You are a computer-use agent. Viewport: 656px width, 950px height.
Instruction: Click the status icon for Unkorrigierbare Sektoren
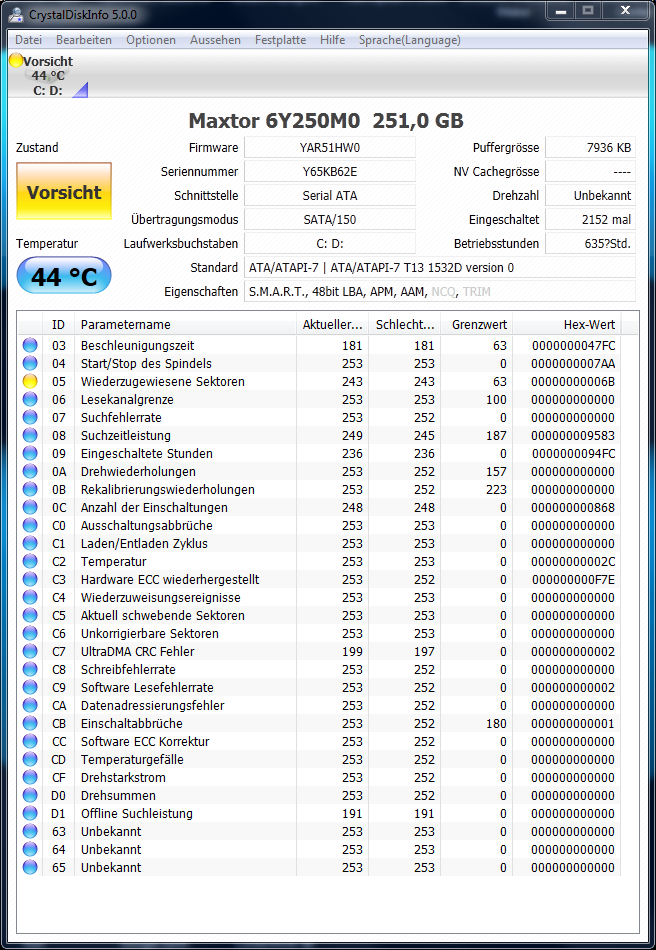point(30,633)
